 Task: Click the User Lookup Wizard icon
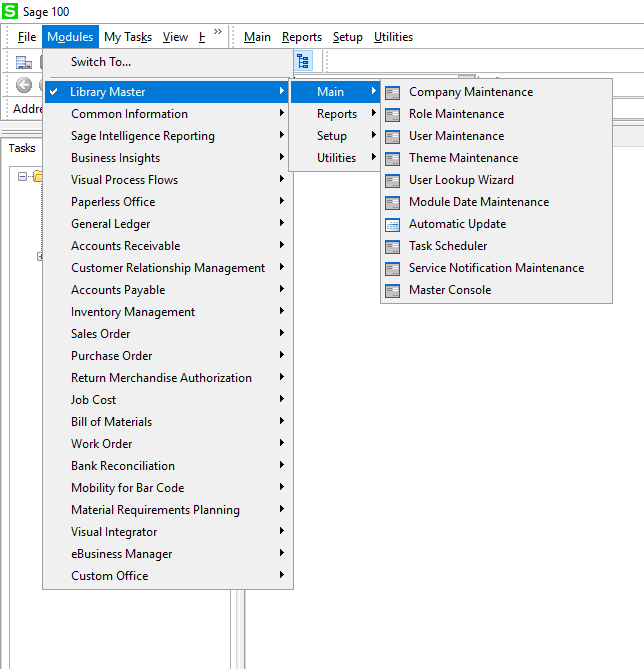(392, 180)
